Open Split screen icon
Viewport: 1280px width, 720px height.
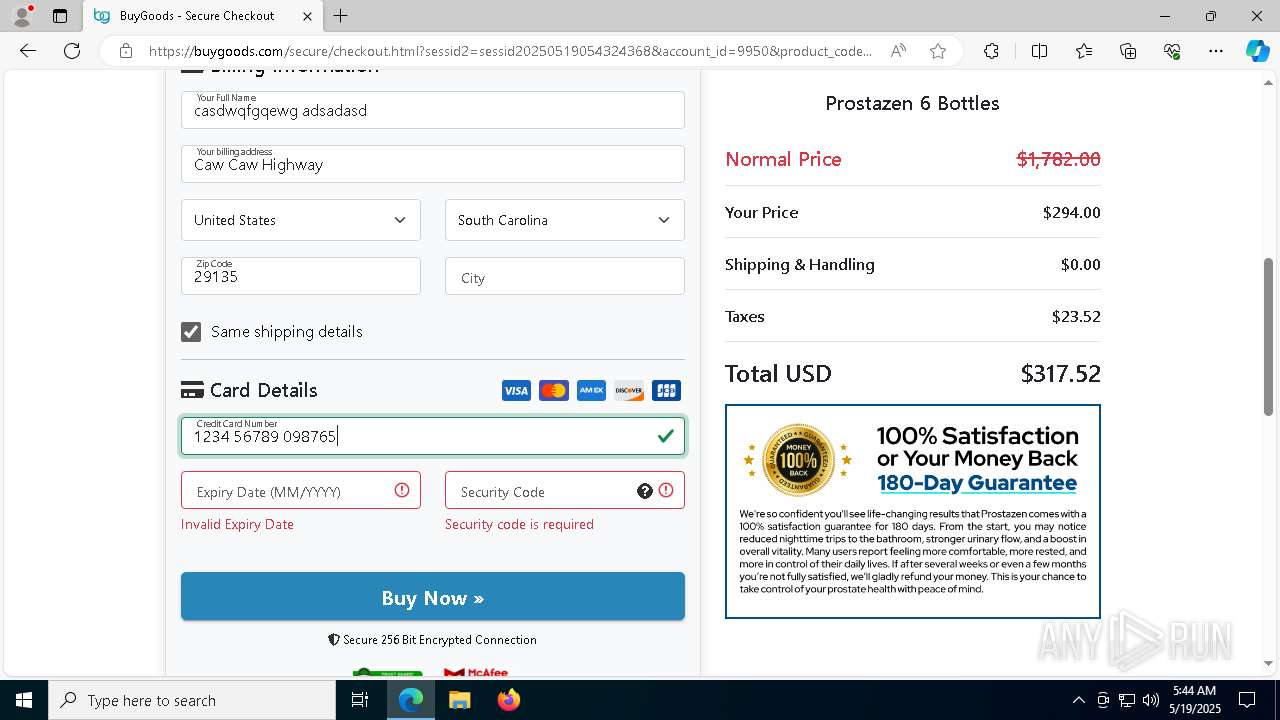[x=1039, y=51]
